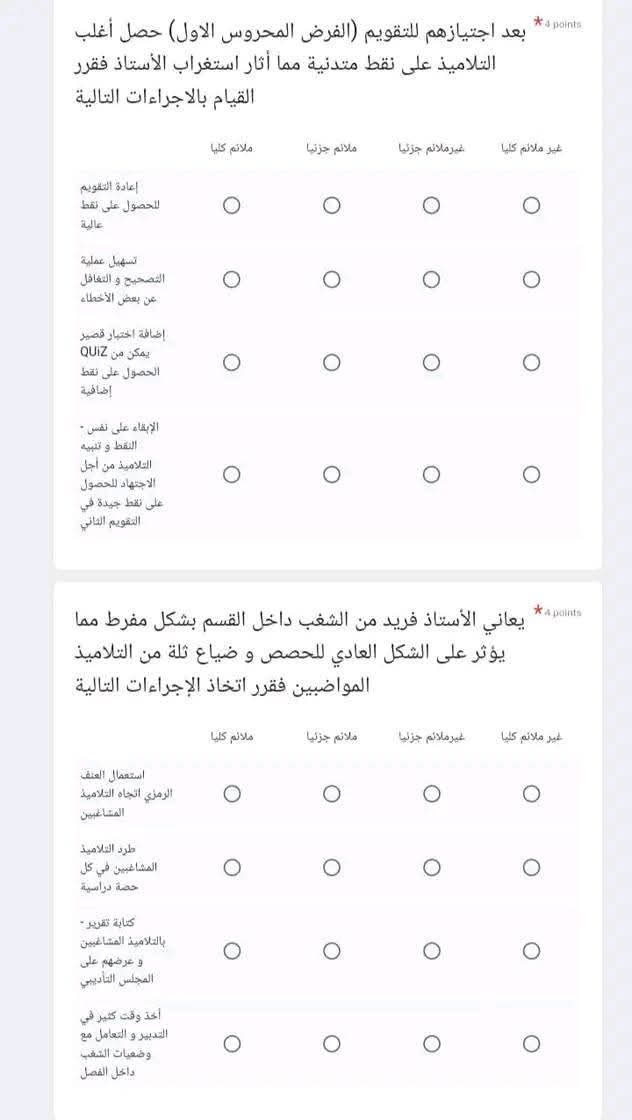
Task: Mark 'ملائم جزئيا' for كتابة تقرير row
Action: pyautogui.click(x=332, y=950)
